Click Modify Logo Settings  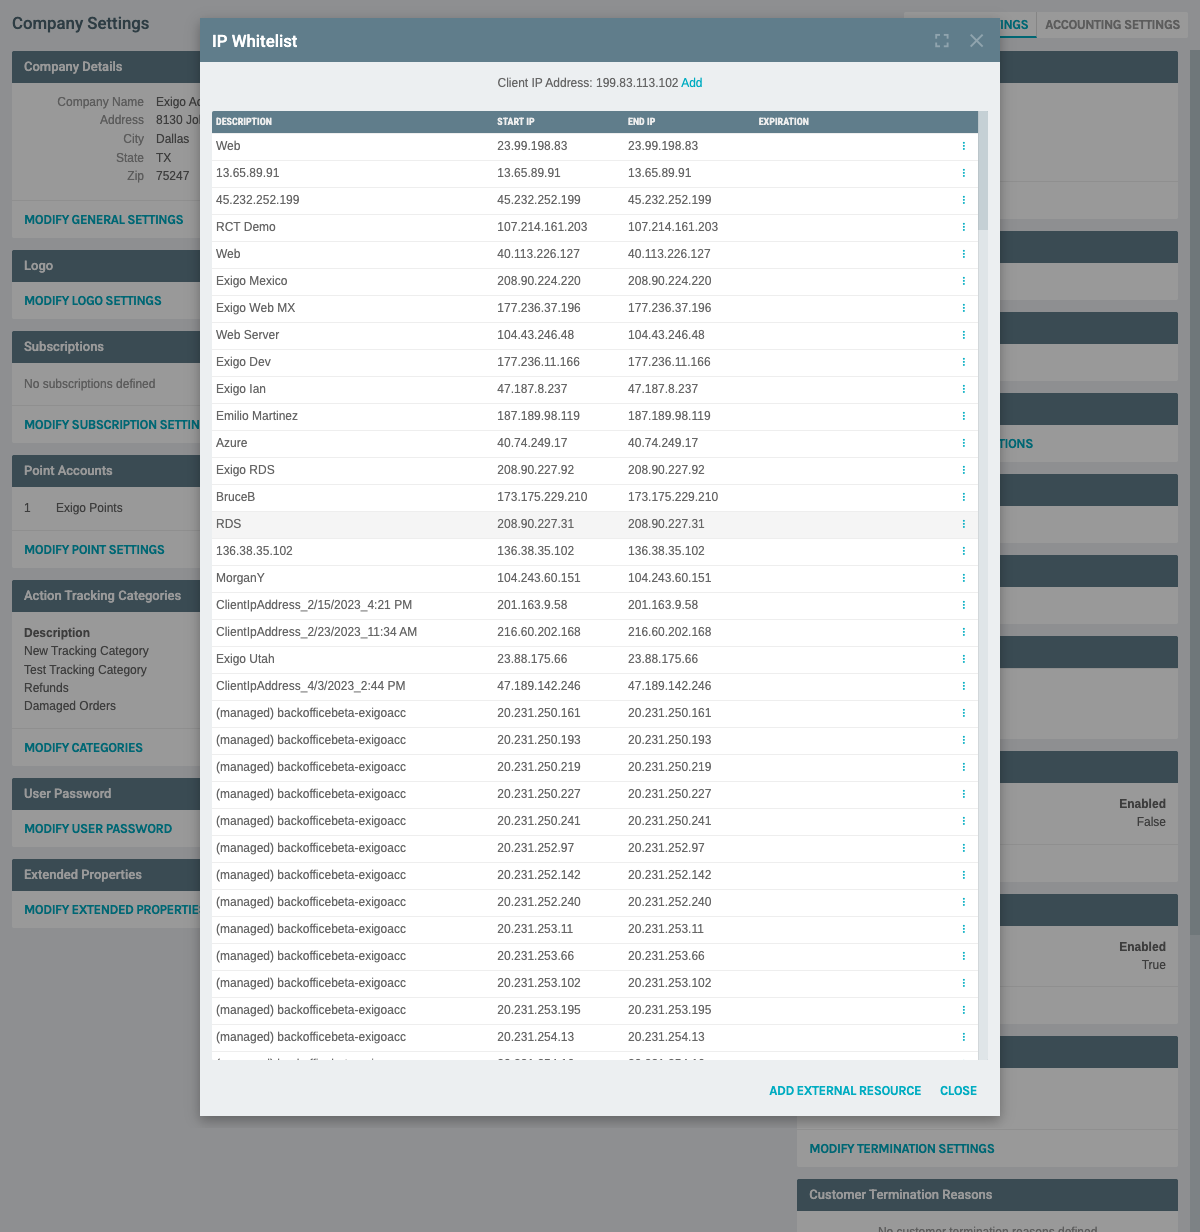click(x=92, y=301)
